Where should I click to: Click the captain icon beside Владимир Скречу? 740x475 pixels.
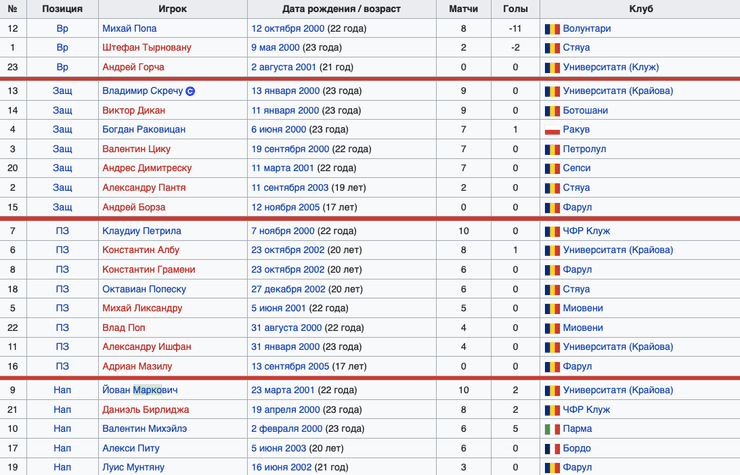[x=191, y=91]
